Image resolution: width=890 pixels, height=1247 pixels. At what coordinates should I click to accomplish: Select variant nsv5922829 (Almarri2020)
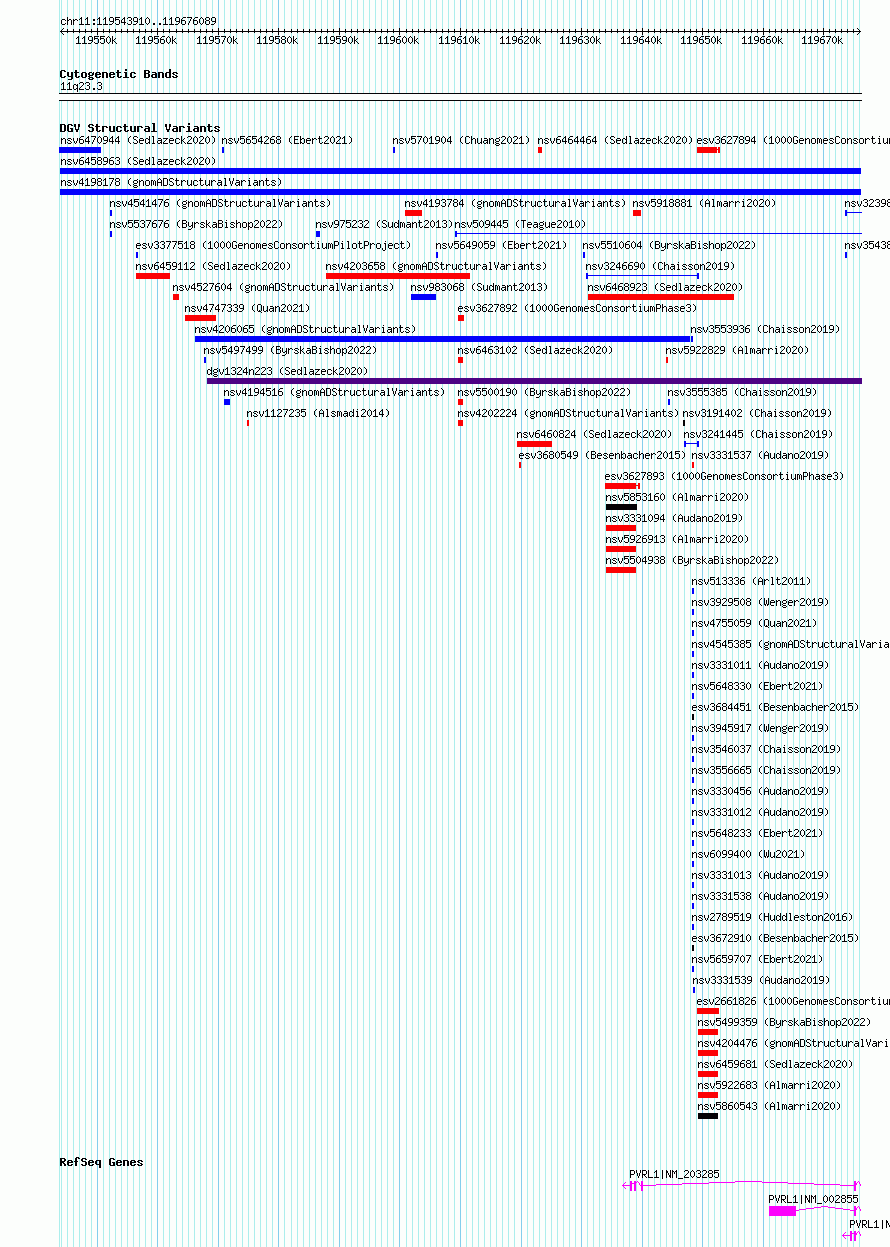click(x=737, y=350)
